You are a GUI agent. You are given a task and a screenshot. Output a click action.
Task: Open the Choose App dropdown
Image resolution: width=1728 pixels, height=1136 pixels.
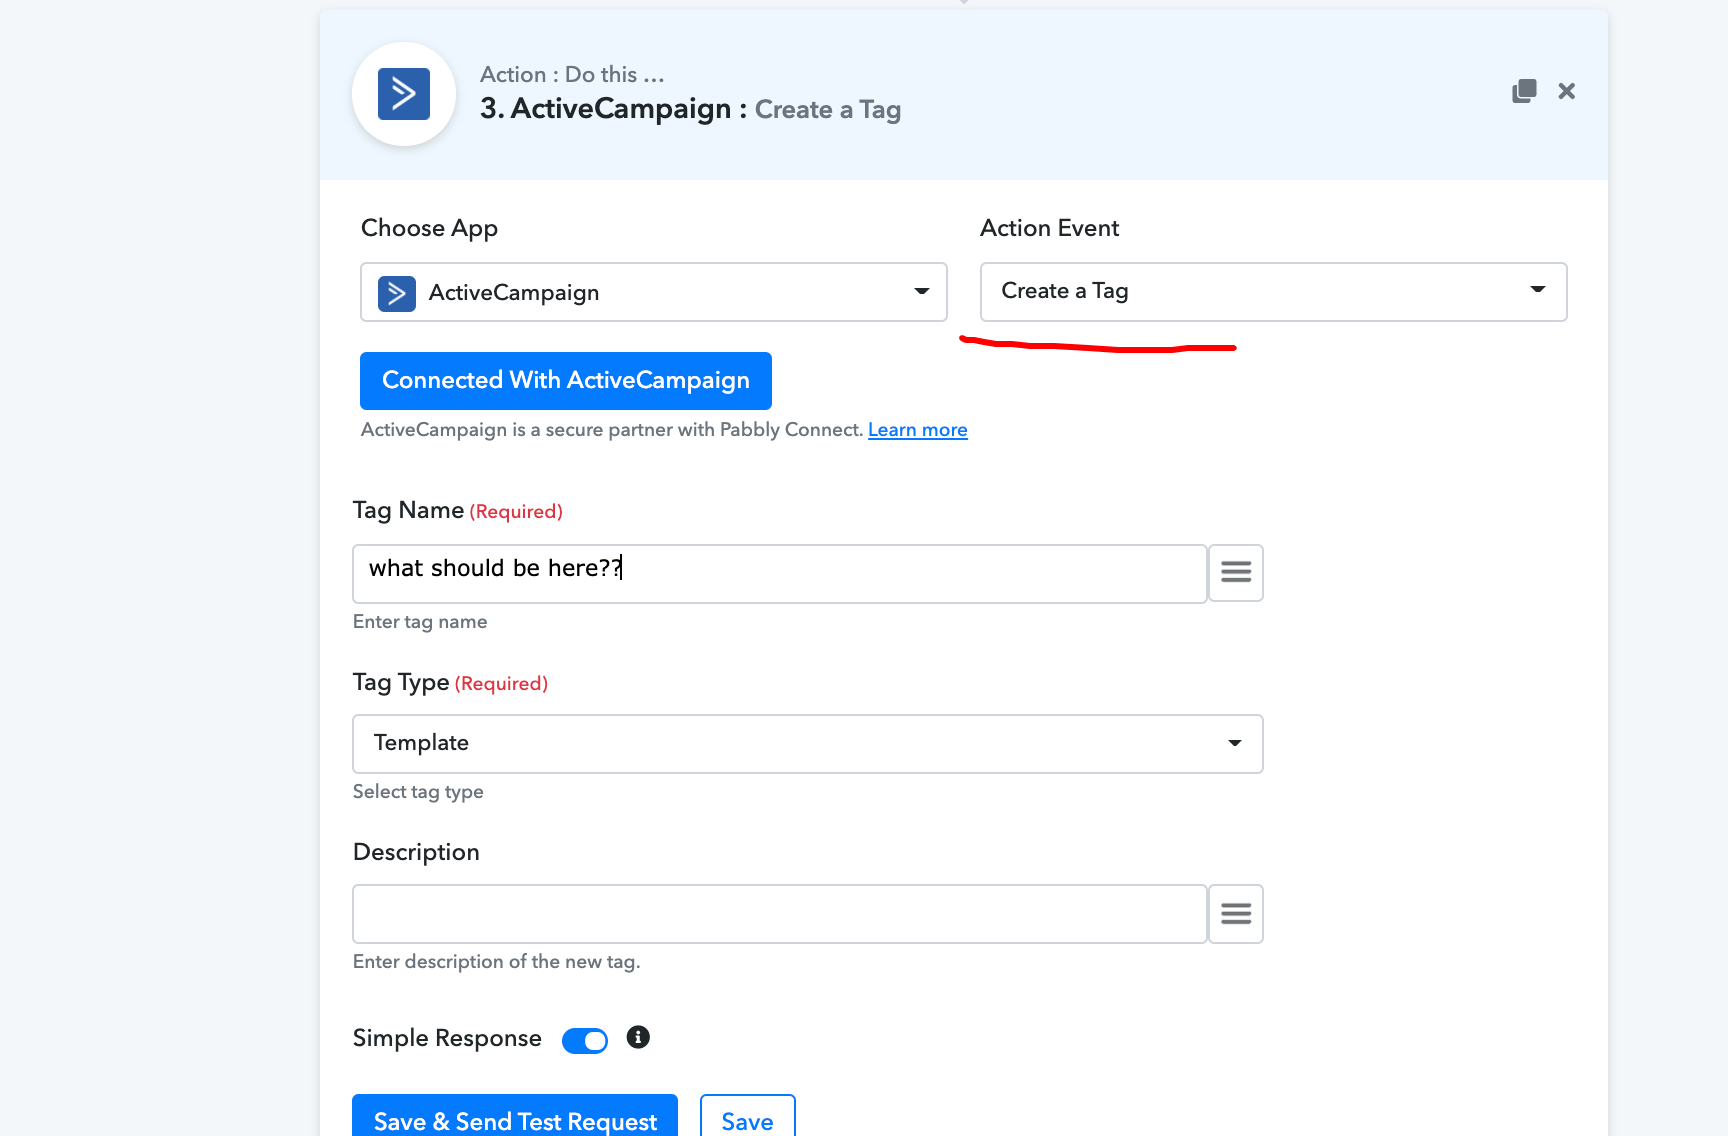654,292
